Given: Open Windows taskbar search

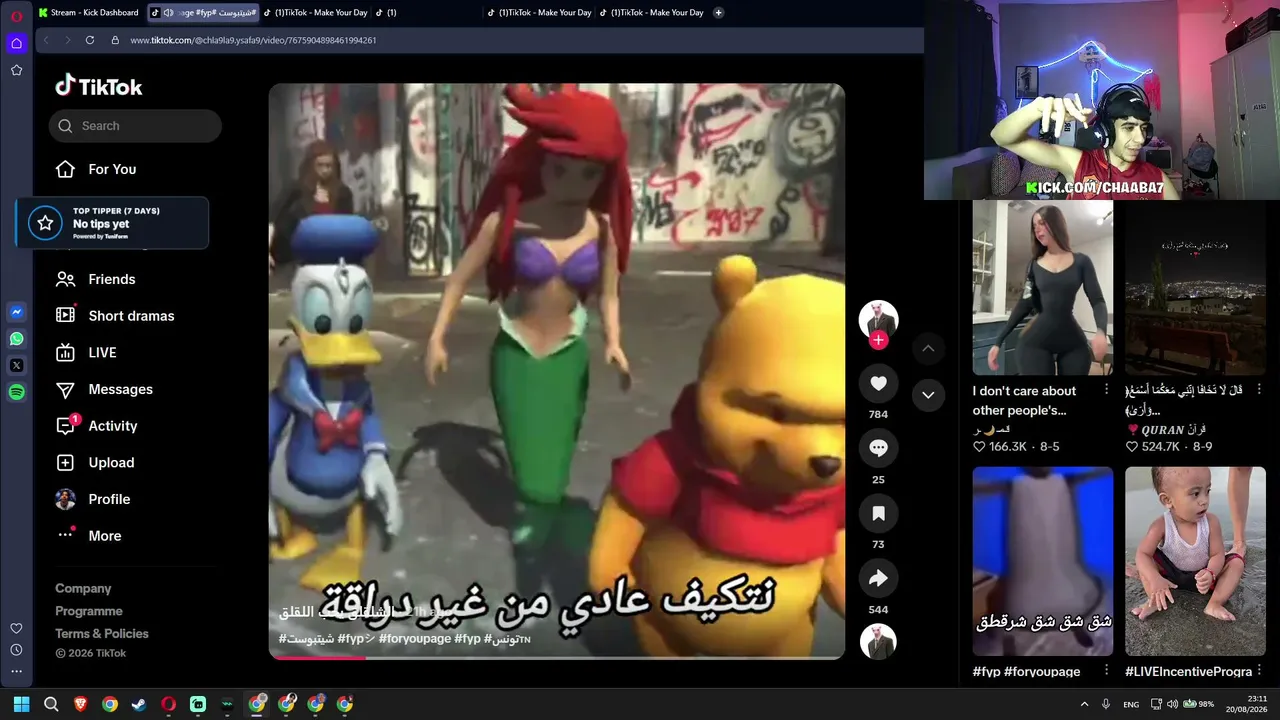Looking at the screenshot, I should pyautogui.click(x=51, y=704).
